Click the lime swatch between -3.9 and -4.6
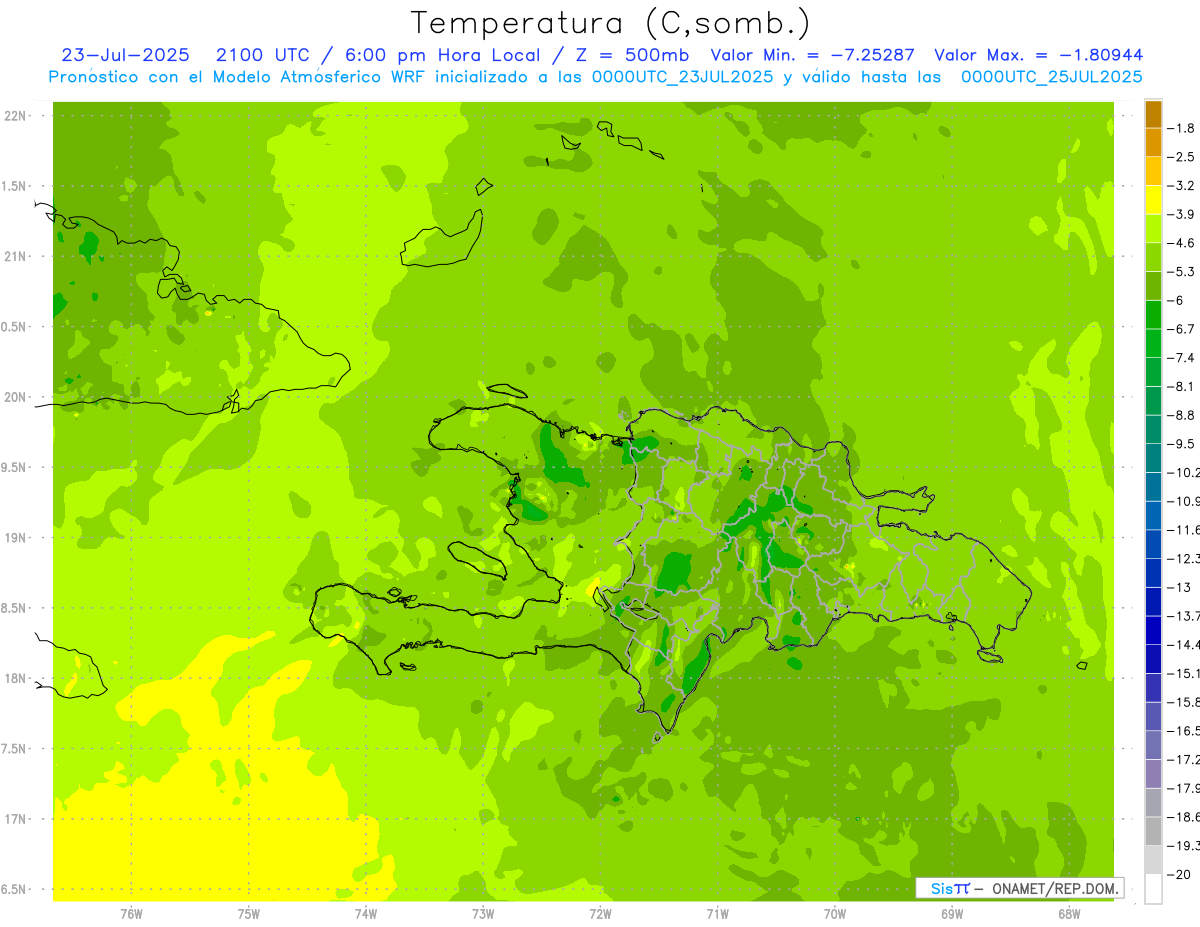This screenshot has width=1200, height=927. (x=1153, y=228)
